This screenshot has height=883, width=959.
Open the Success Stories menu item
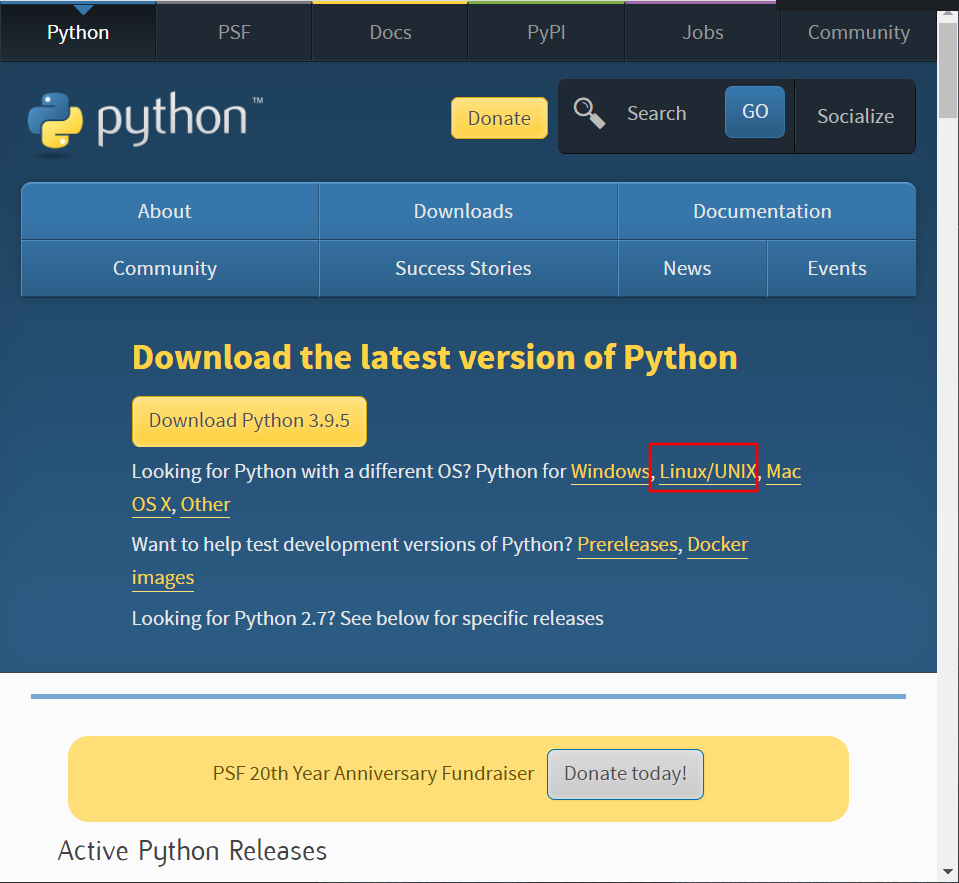(x=468, y=268)
